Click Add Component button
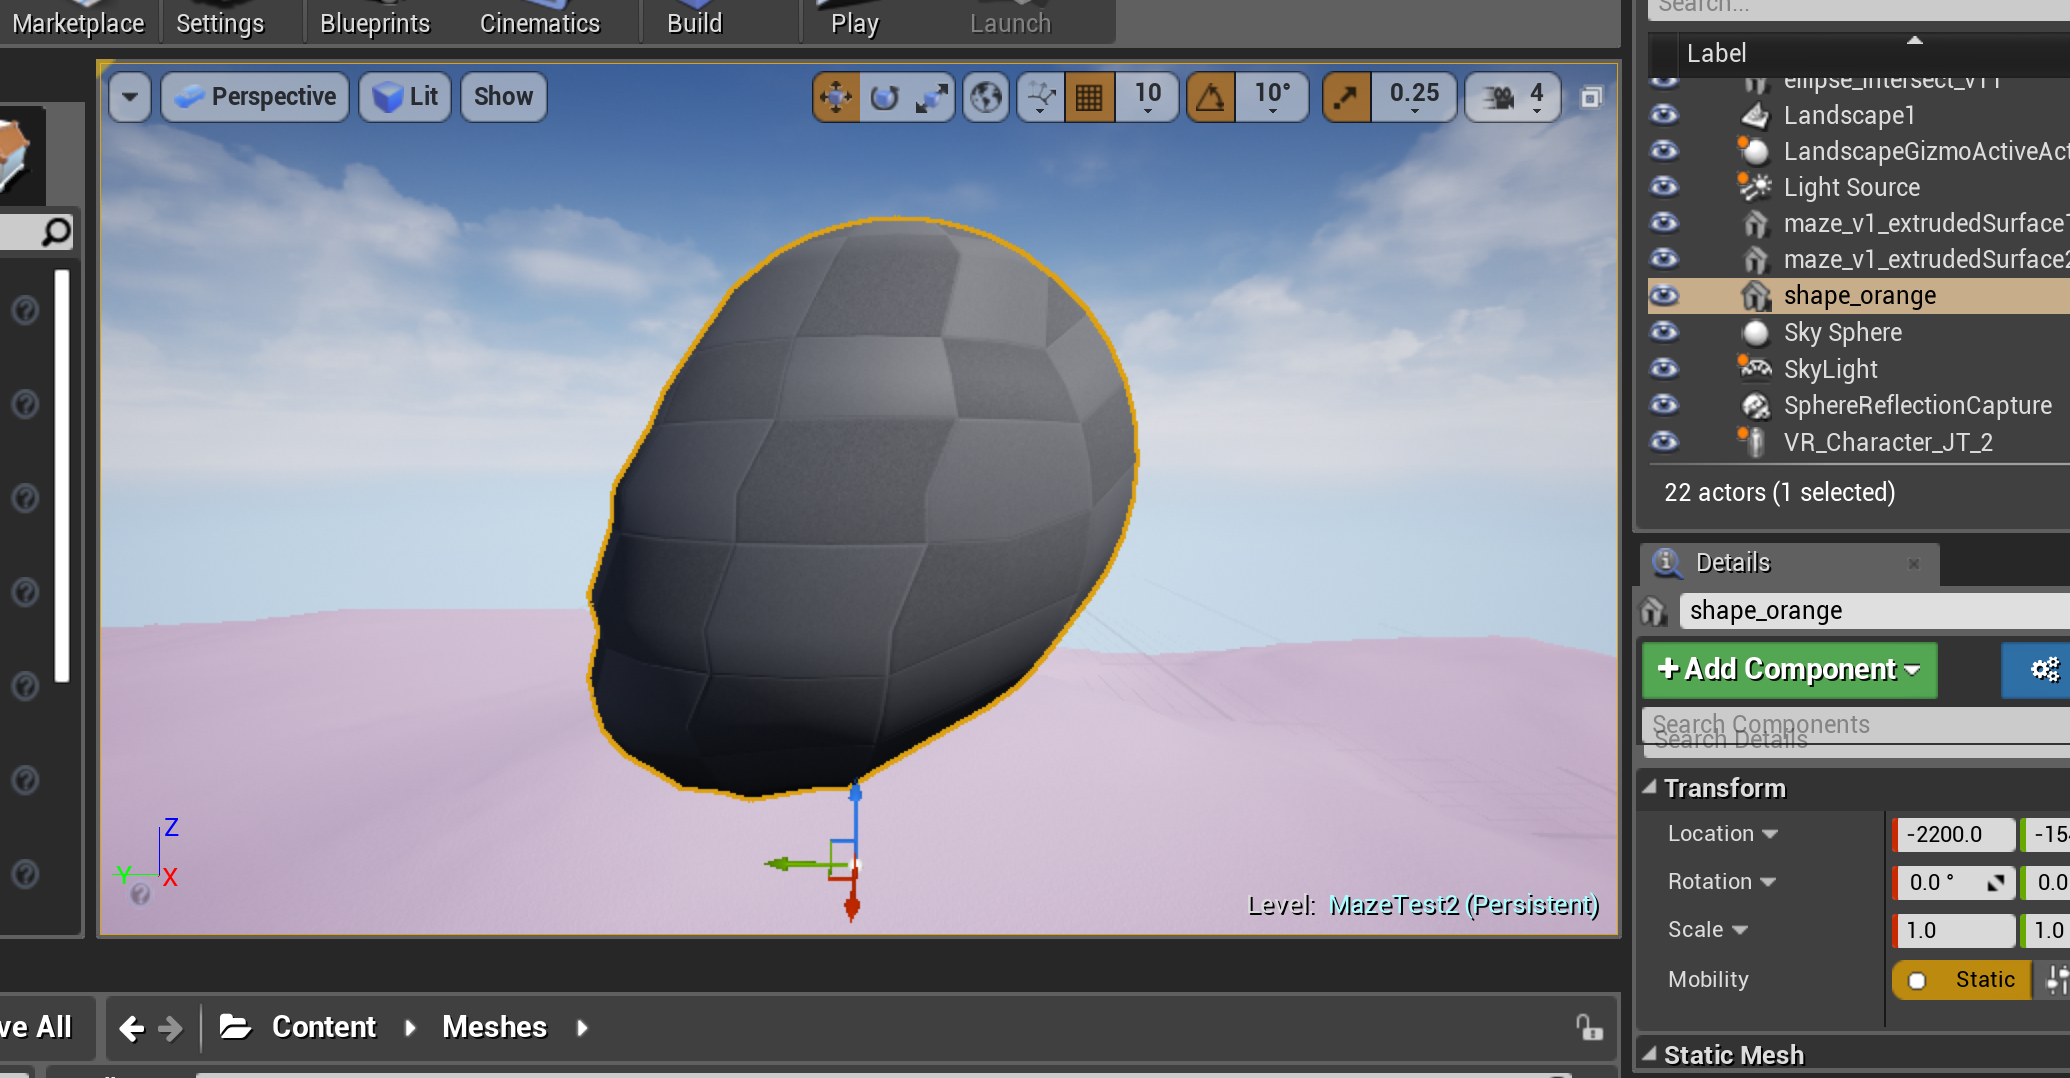Screen dimensions: 2070x1078 1789,669
